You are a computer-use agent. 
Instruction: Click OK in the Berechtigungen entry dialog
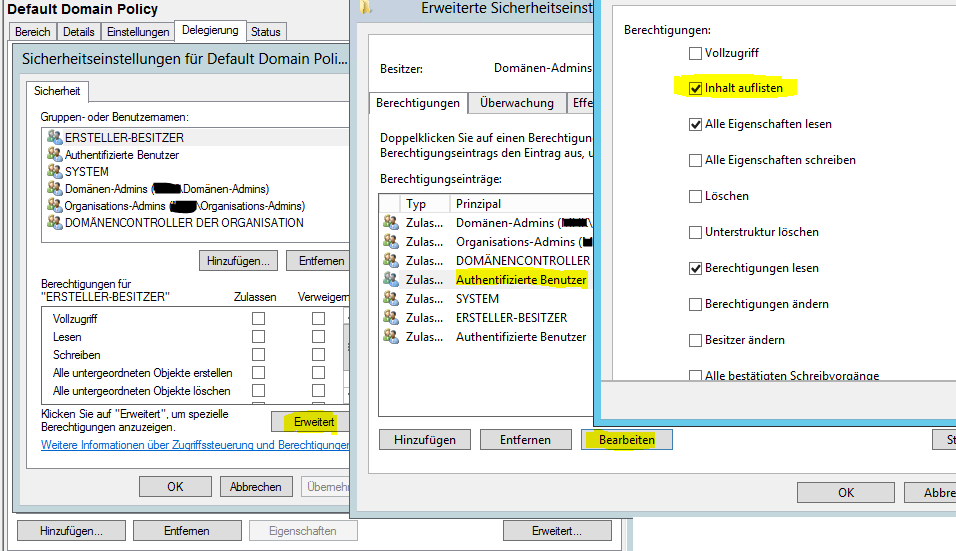[846, 492]
